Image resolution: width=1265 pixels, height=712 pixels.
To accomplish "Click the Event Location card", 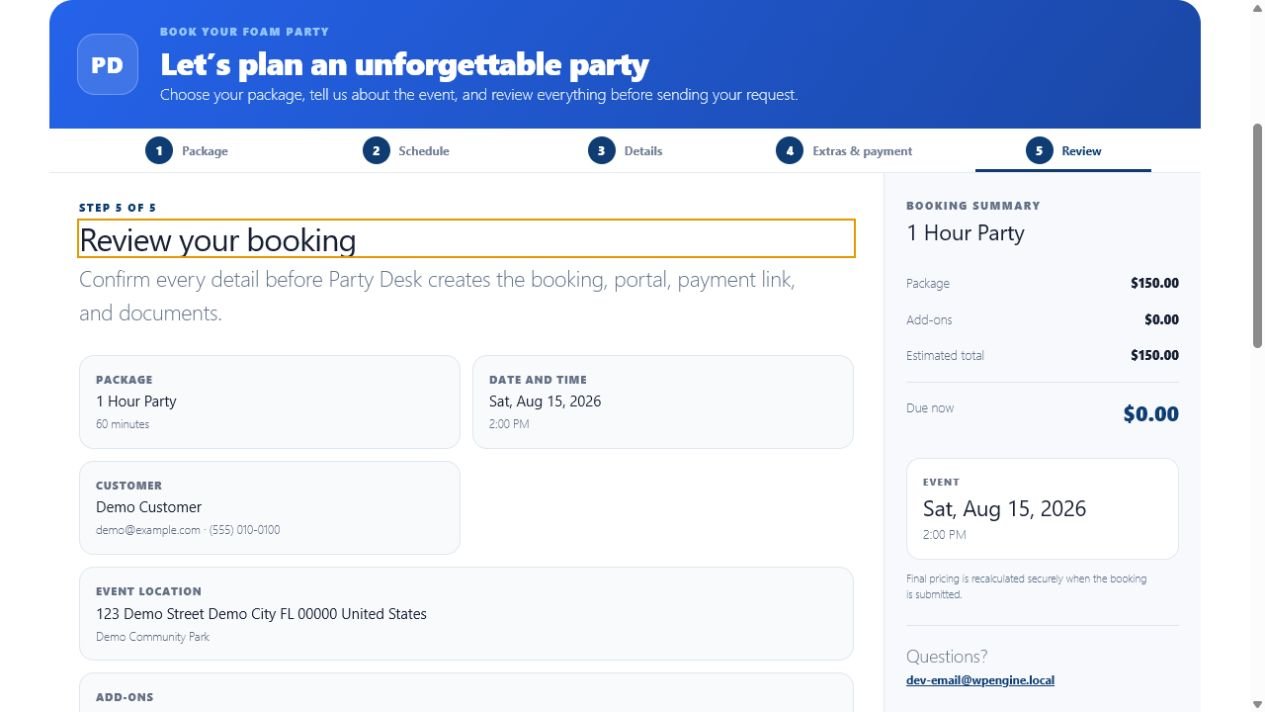I will pos(466,614).
